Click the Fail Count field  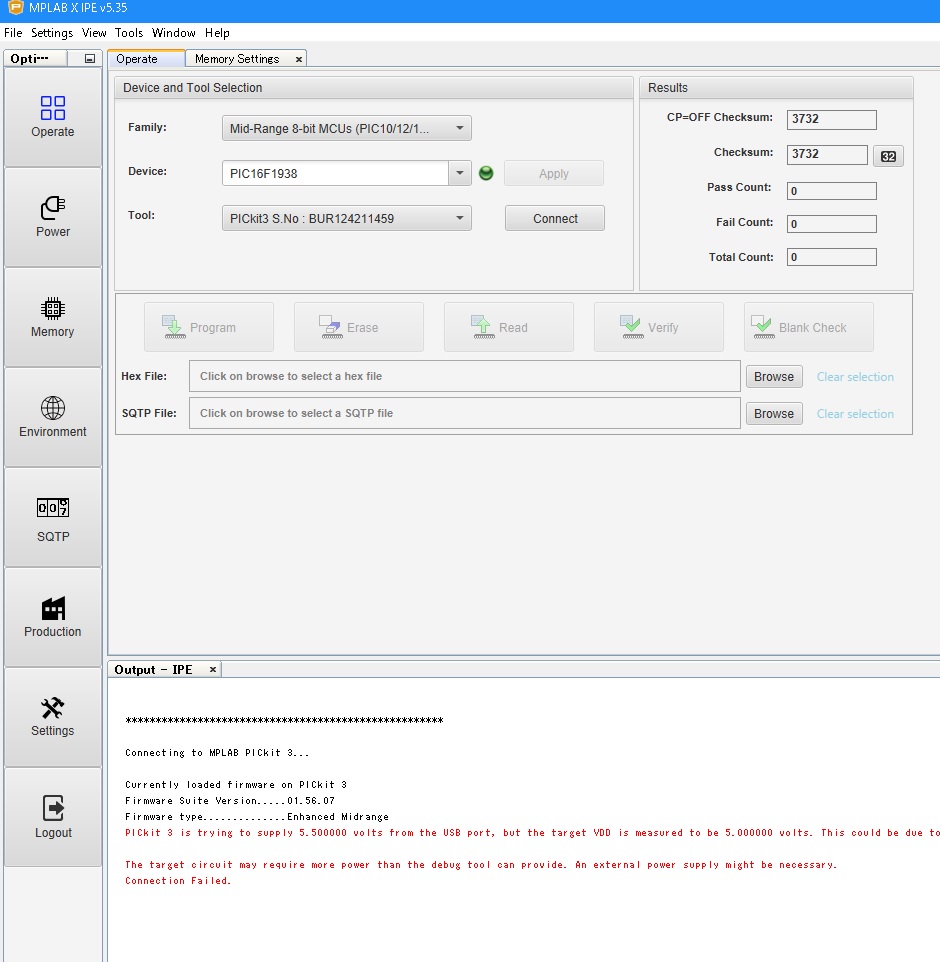coord(831,223)
